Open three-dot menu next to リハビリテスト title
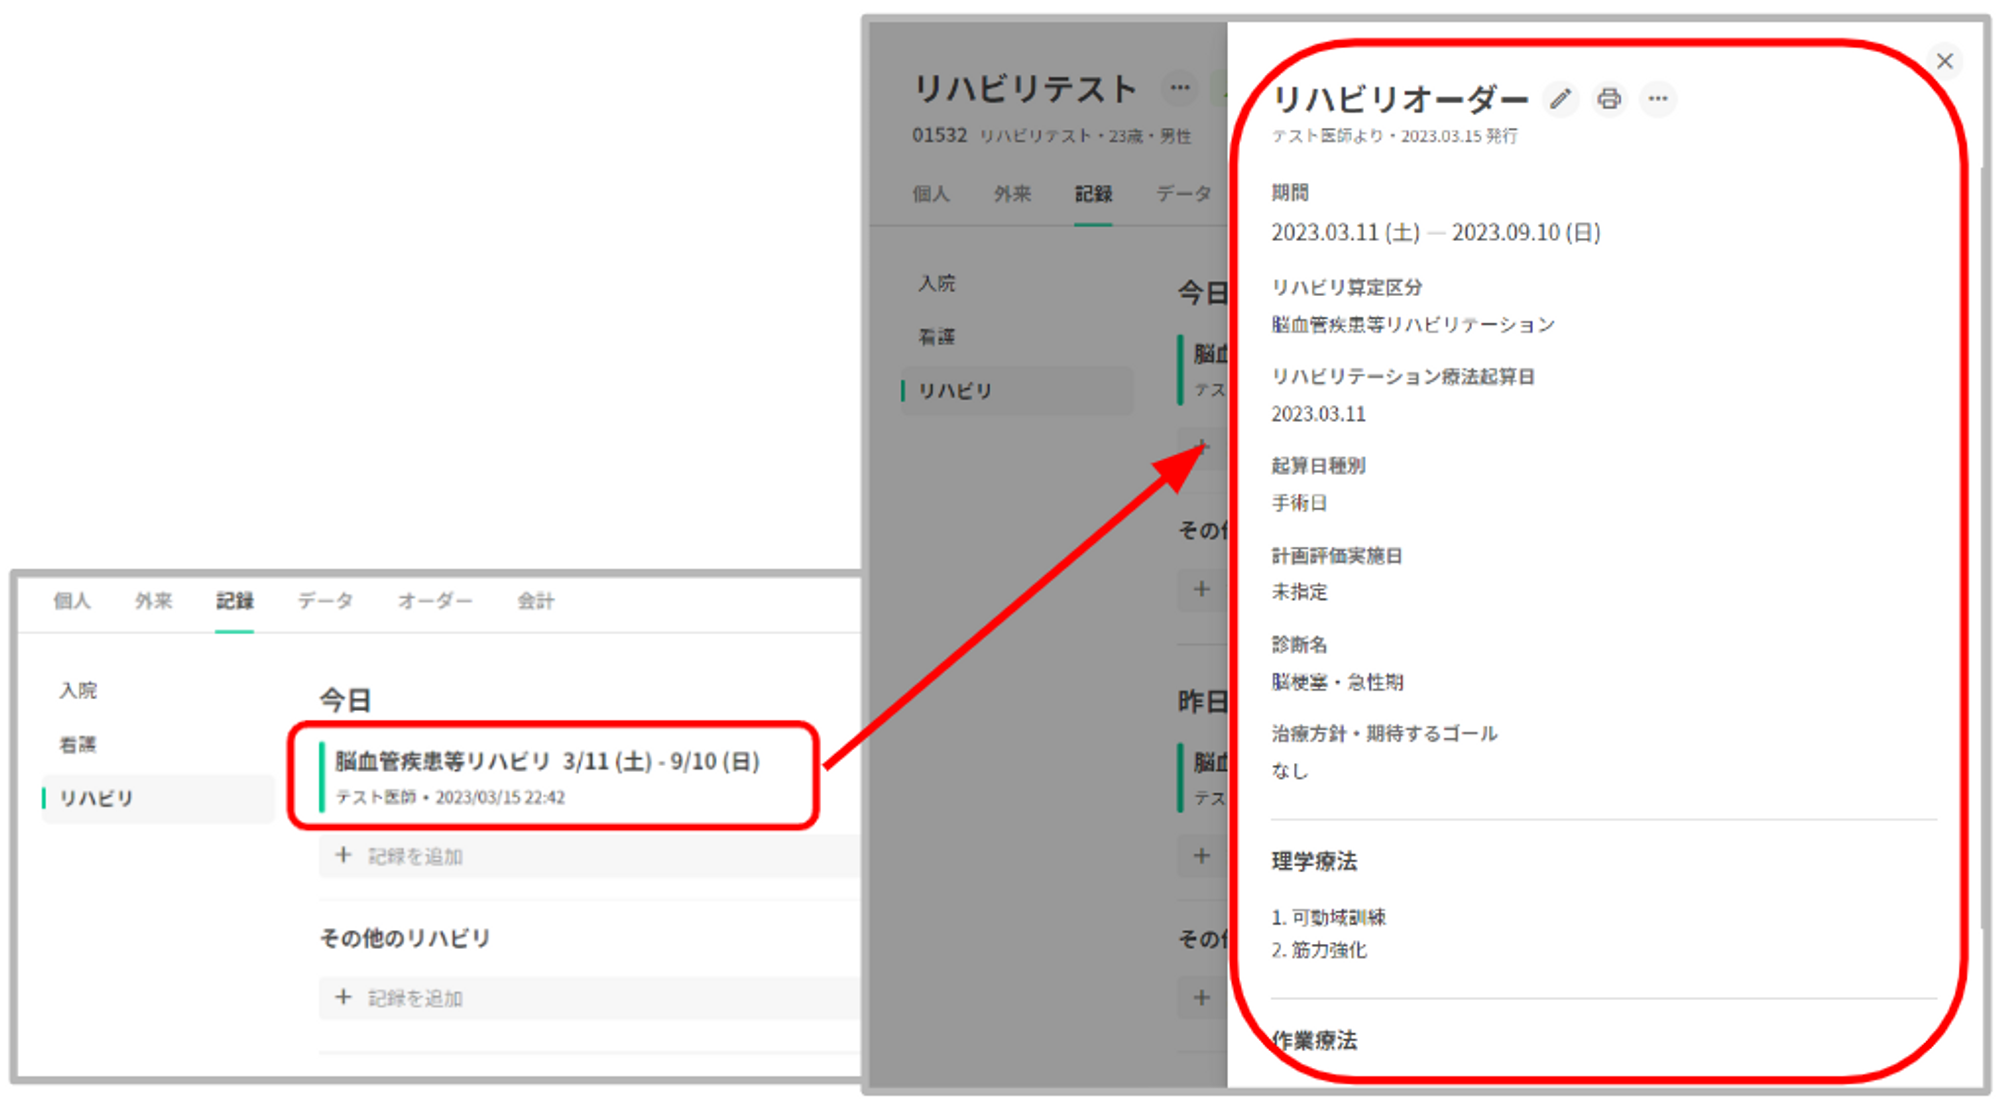The width and height of the screenshot is (2000, 1109). [x=1180, y=88]
